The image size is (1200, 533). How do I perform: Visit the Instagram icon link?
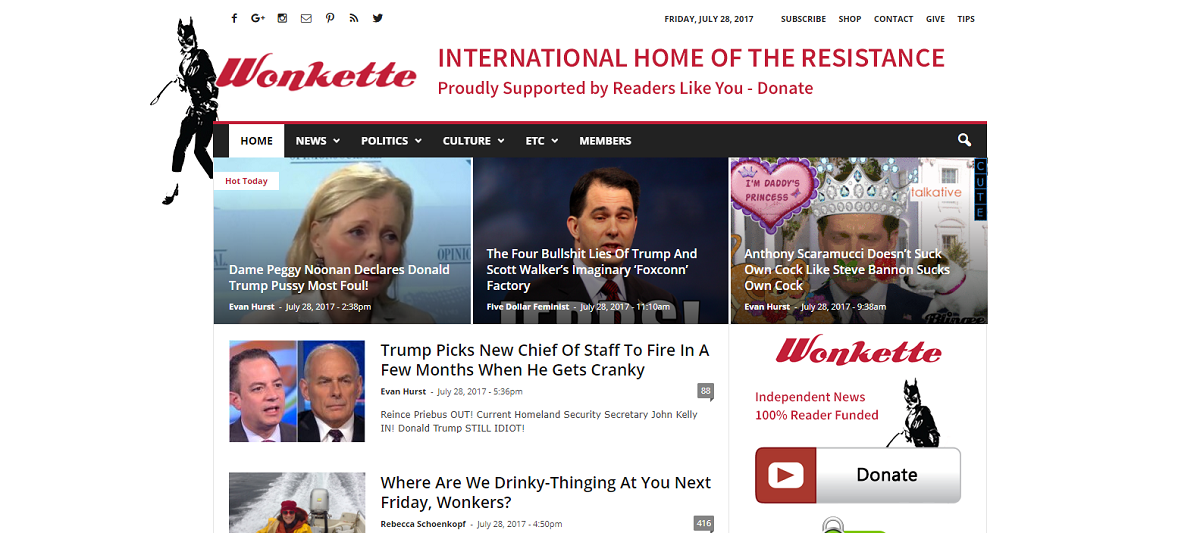point(282,18)
